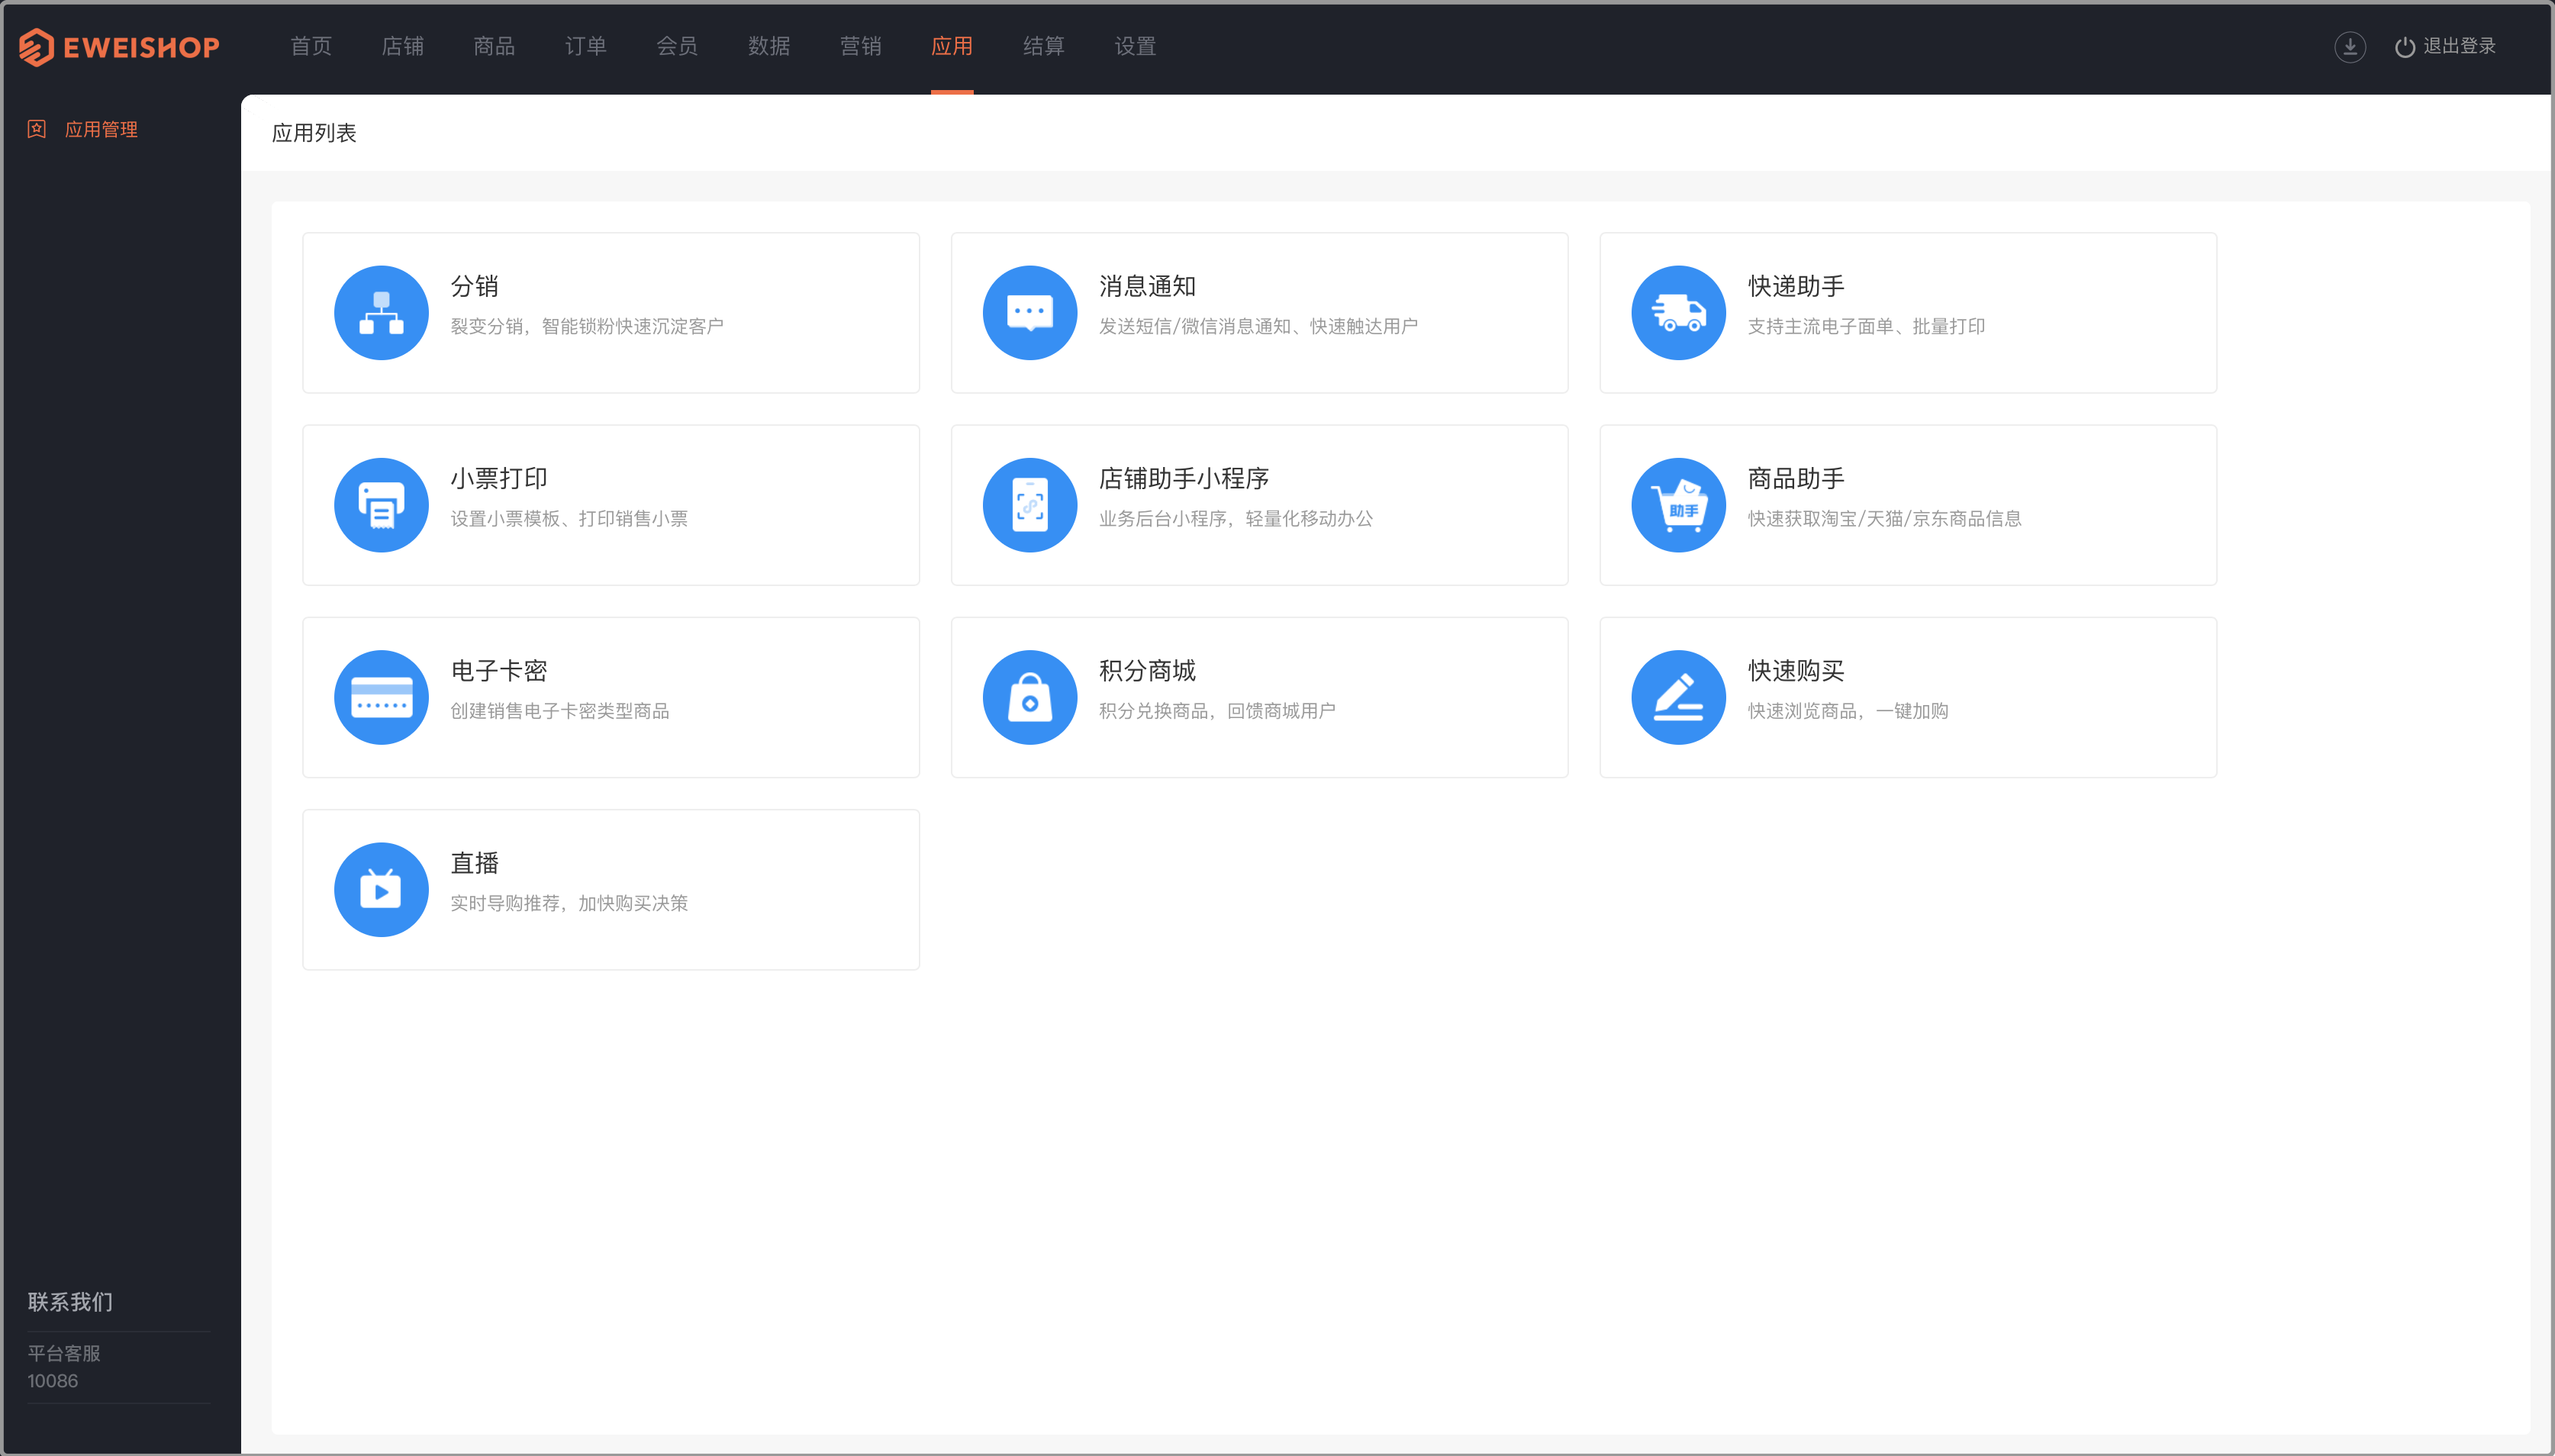The height and width of the screenshot is (1456, 2555).
Task: Open the 积分商城 shopping bag icon
Action: pyautogui.click(x=1030, y=697)
